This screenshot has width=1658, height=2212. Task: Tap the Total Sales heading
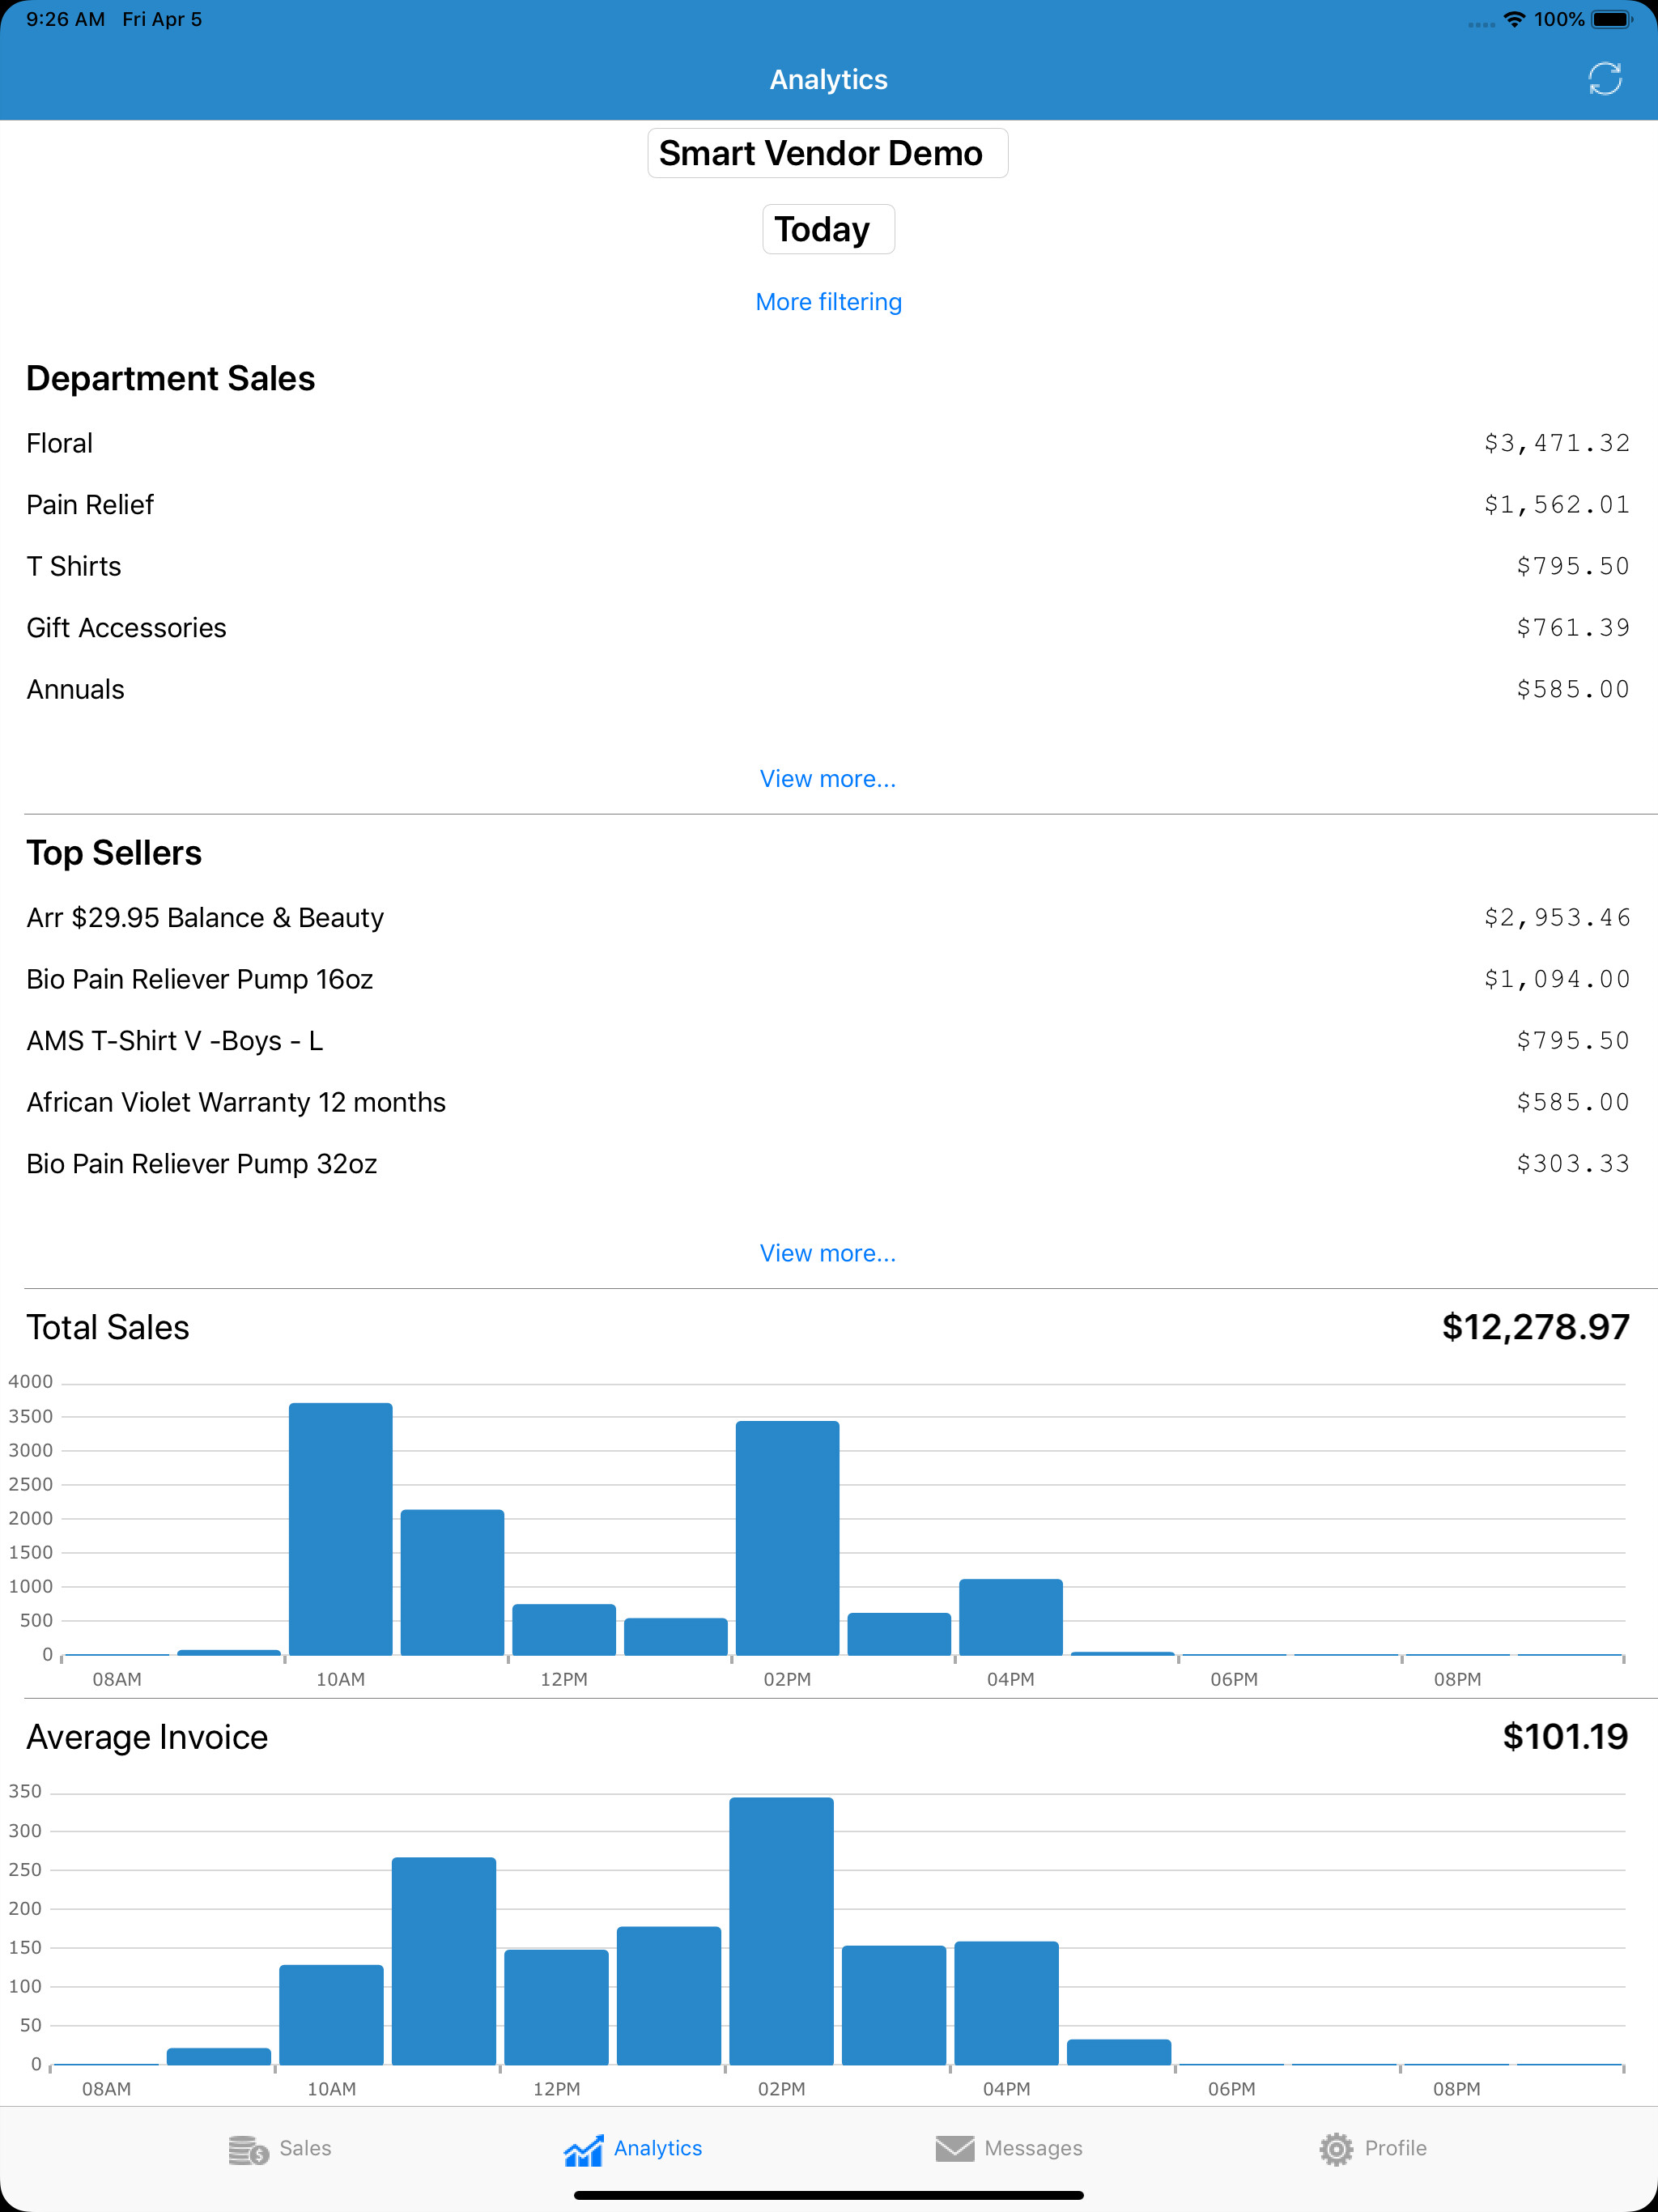click(x=108, y=1327)
